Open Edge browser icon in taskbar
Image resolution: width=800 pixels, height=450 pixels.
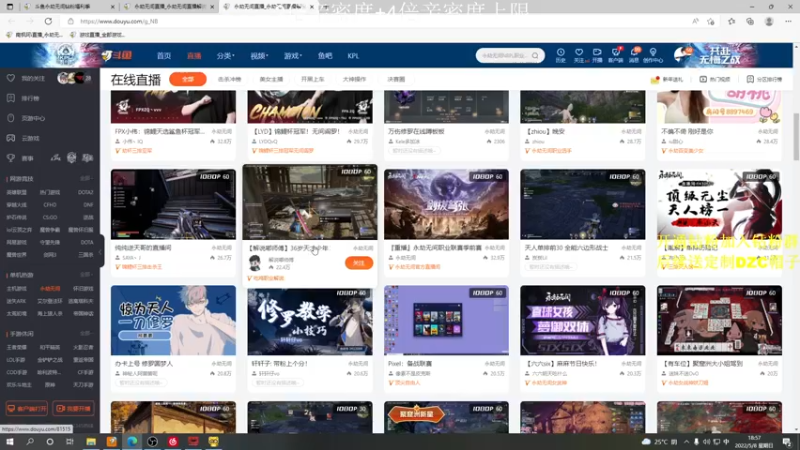point(132,441)
